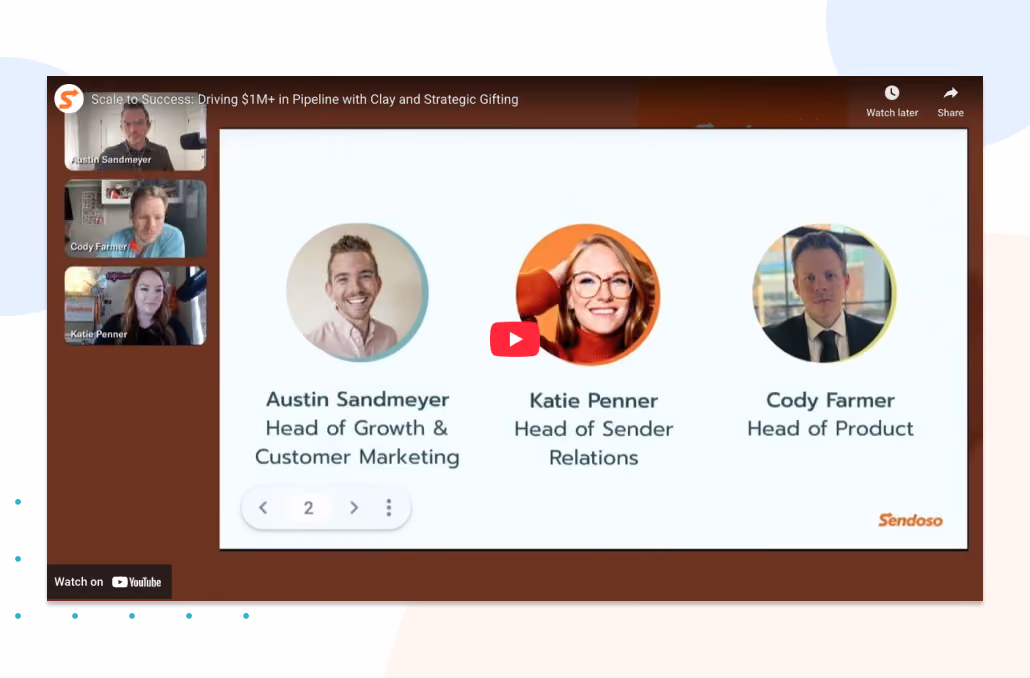Click 'Cody Farmer' name text on slide

click(x=830, y=401)
